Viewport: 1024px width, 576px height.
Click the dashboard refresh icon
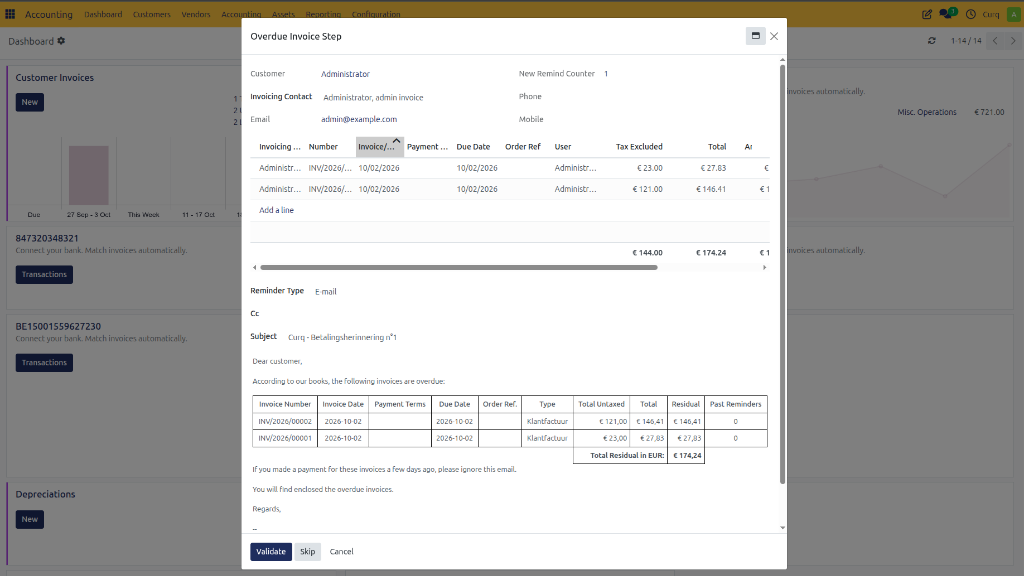[932, 40]
